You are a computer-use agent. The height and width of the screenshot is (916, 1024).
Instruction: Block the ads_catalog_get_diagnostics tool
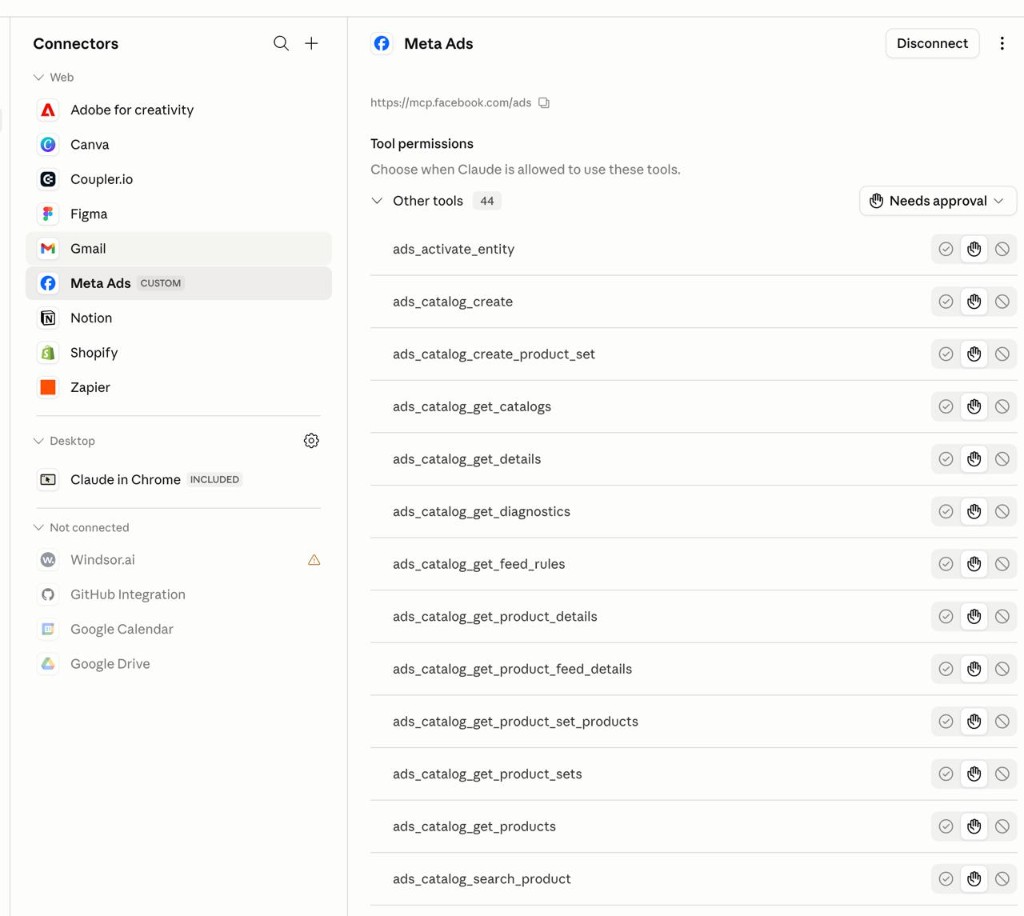pyautogui.click(x=1002, y=511)
